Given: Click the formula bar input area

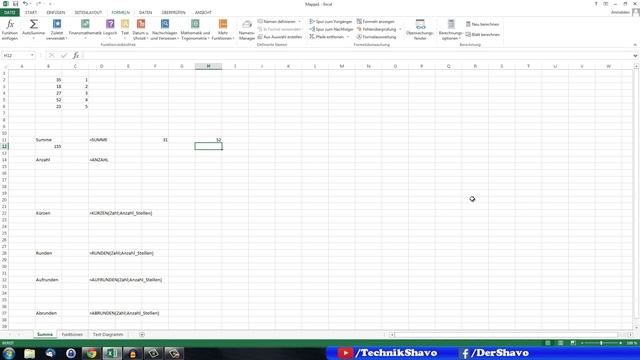Looking at the screenshot, I should click(357, 56).
